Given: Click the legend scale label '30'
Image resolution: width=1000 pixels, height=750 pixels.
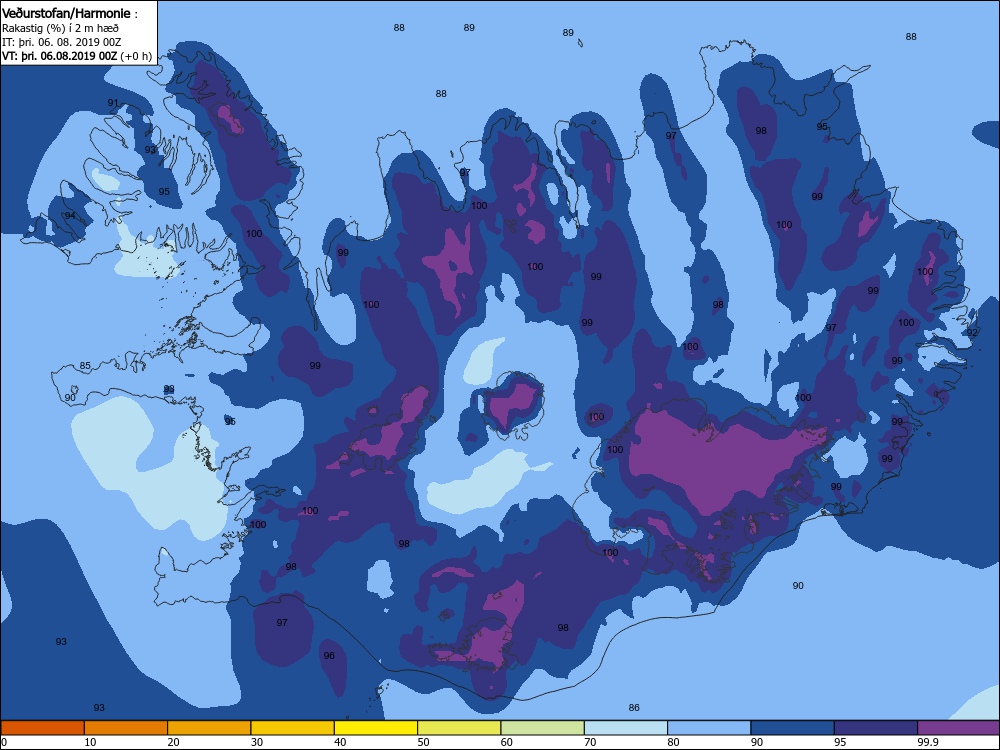Looking at the screenshot, I should pyautogui.click(x=257, y=742).
